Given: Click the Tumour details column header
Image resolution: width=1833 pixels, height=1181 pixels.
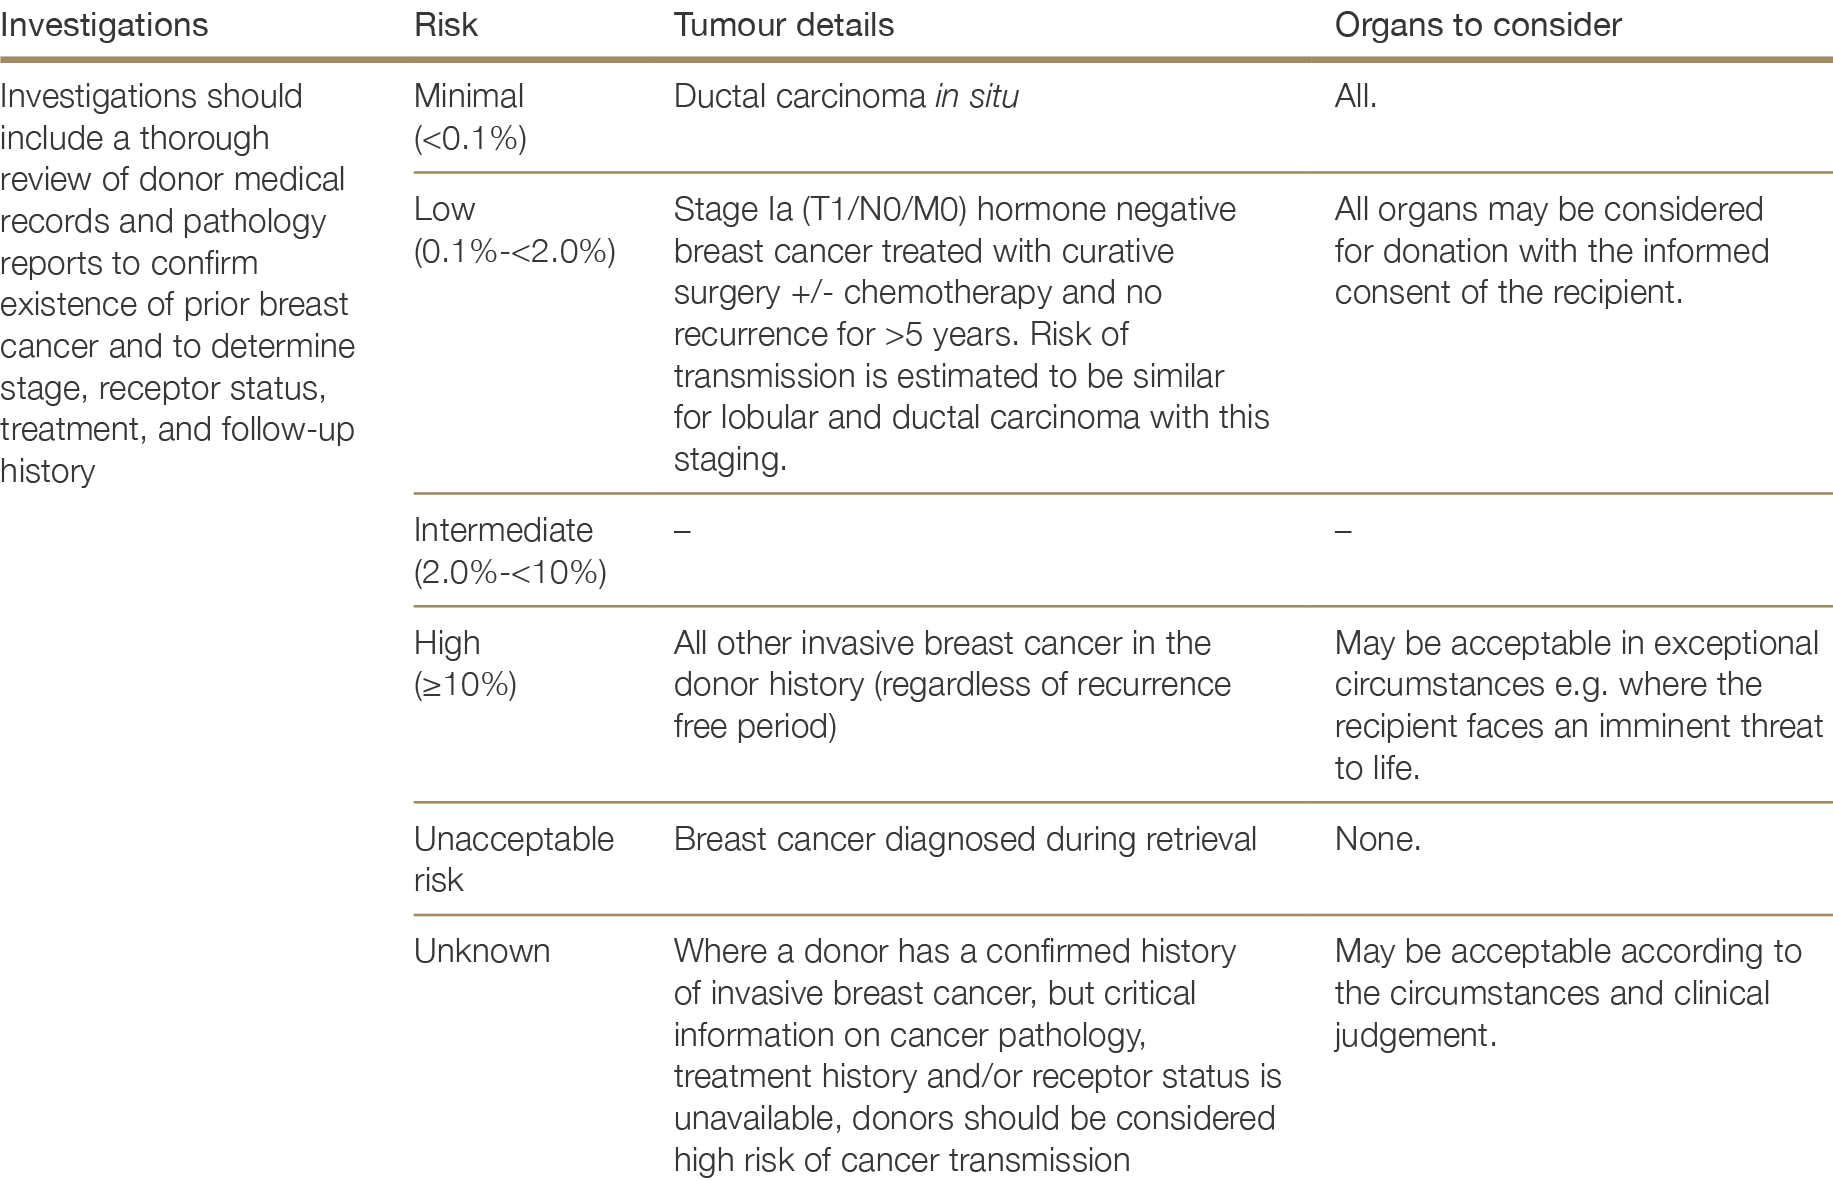Looking at the screenshot, I should [784, 25].
